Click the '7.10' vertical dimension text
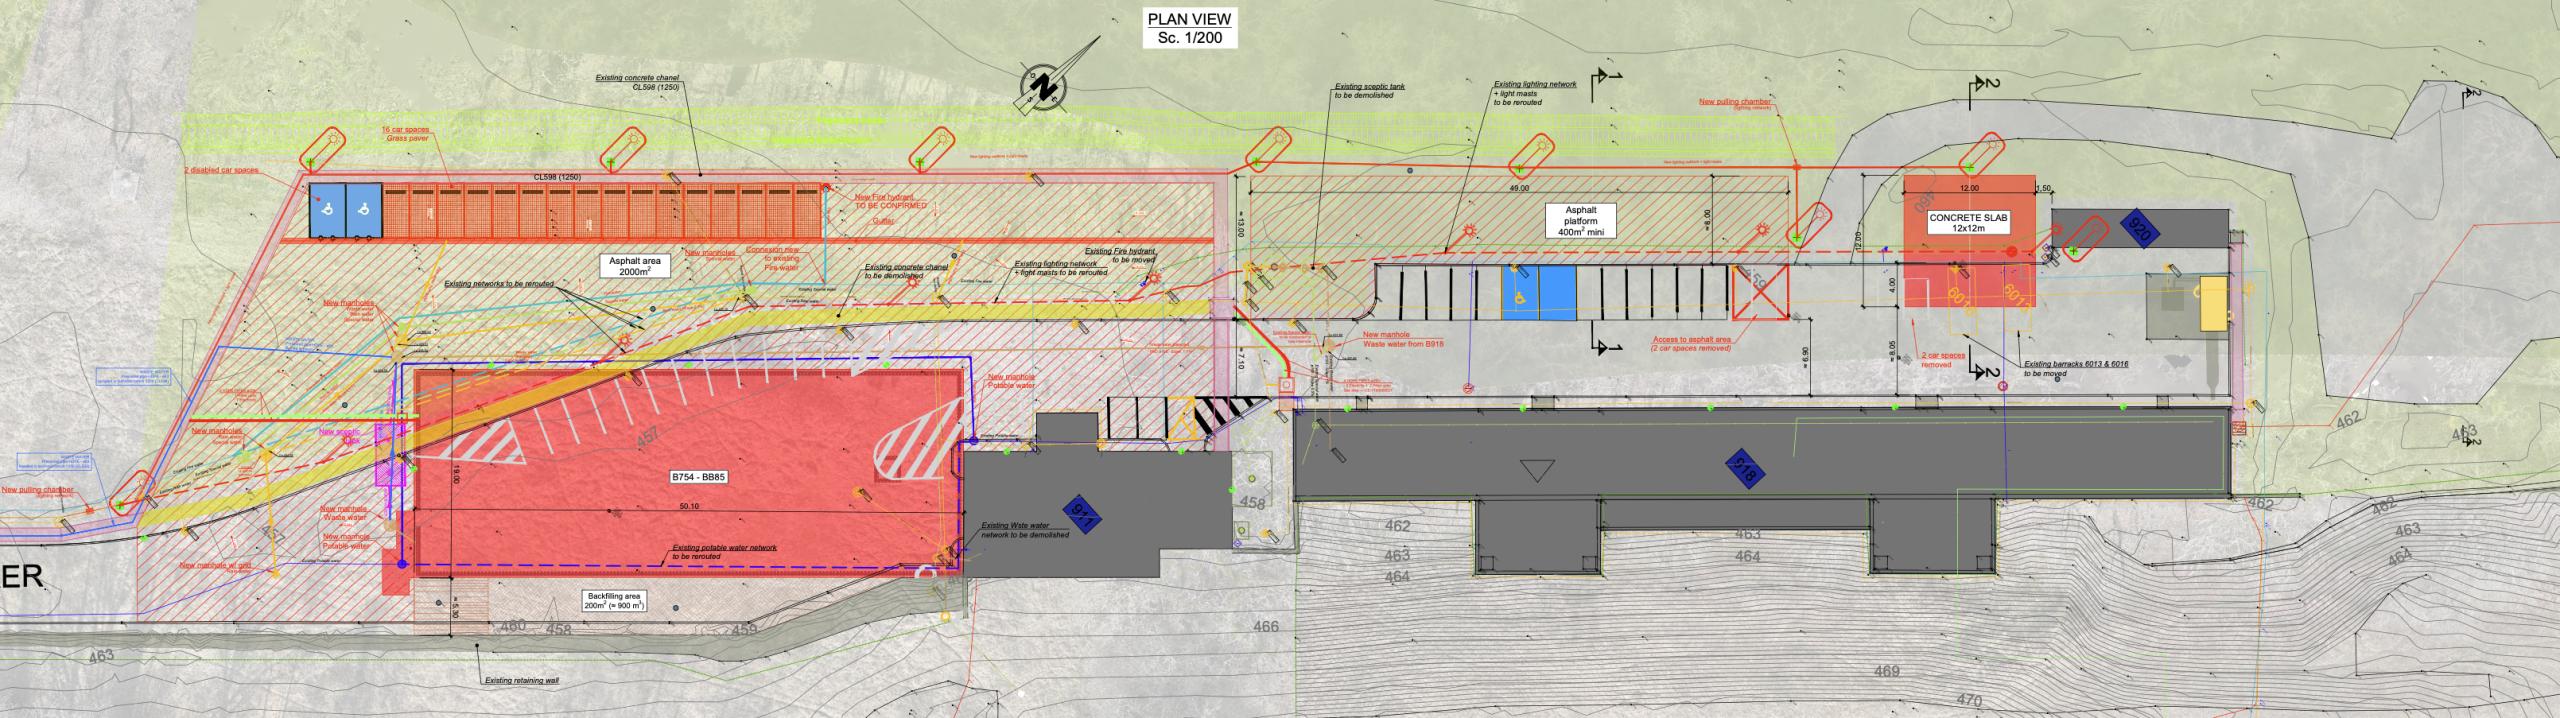Viewport: 2560px width, 718px height. point(1241,360)
